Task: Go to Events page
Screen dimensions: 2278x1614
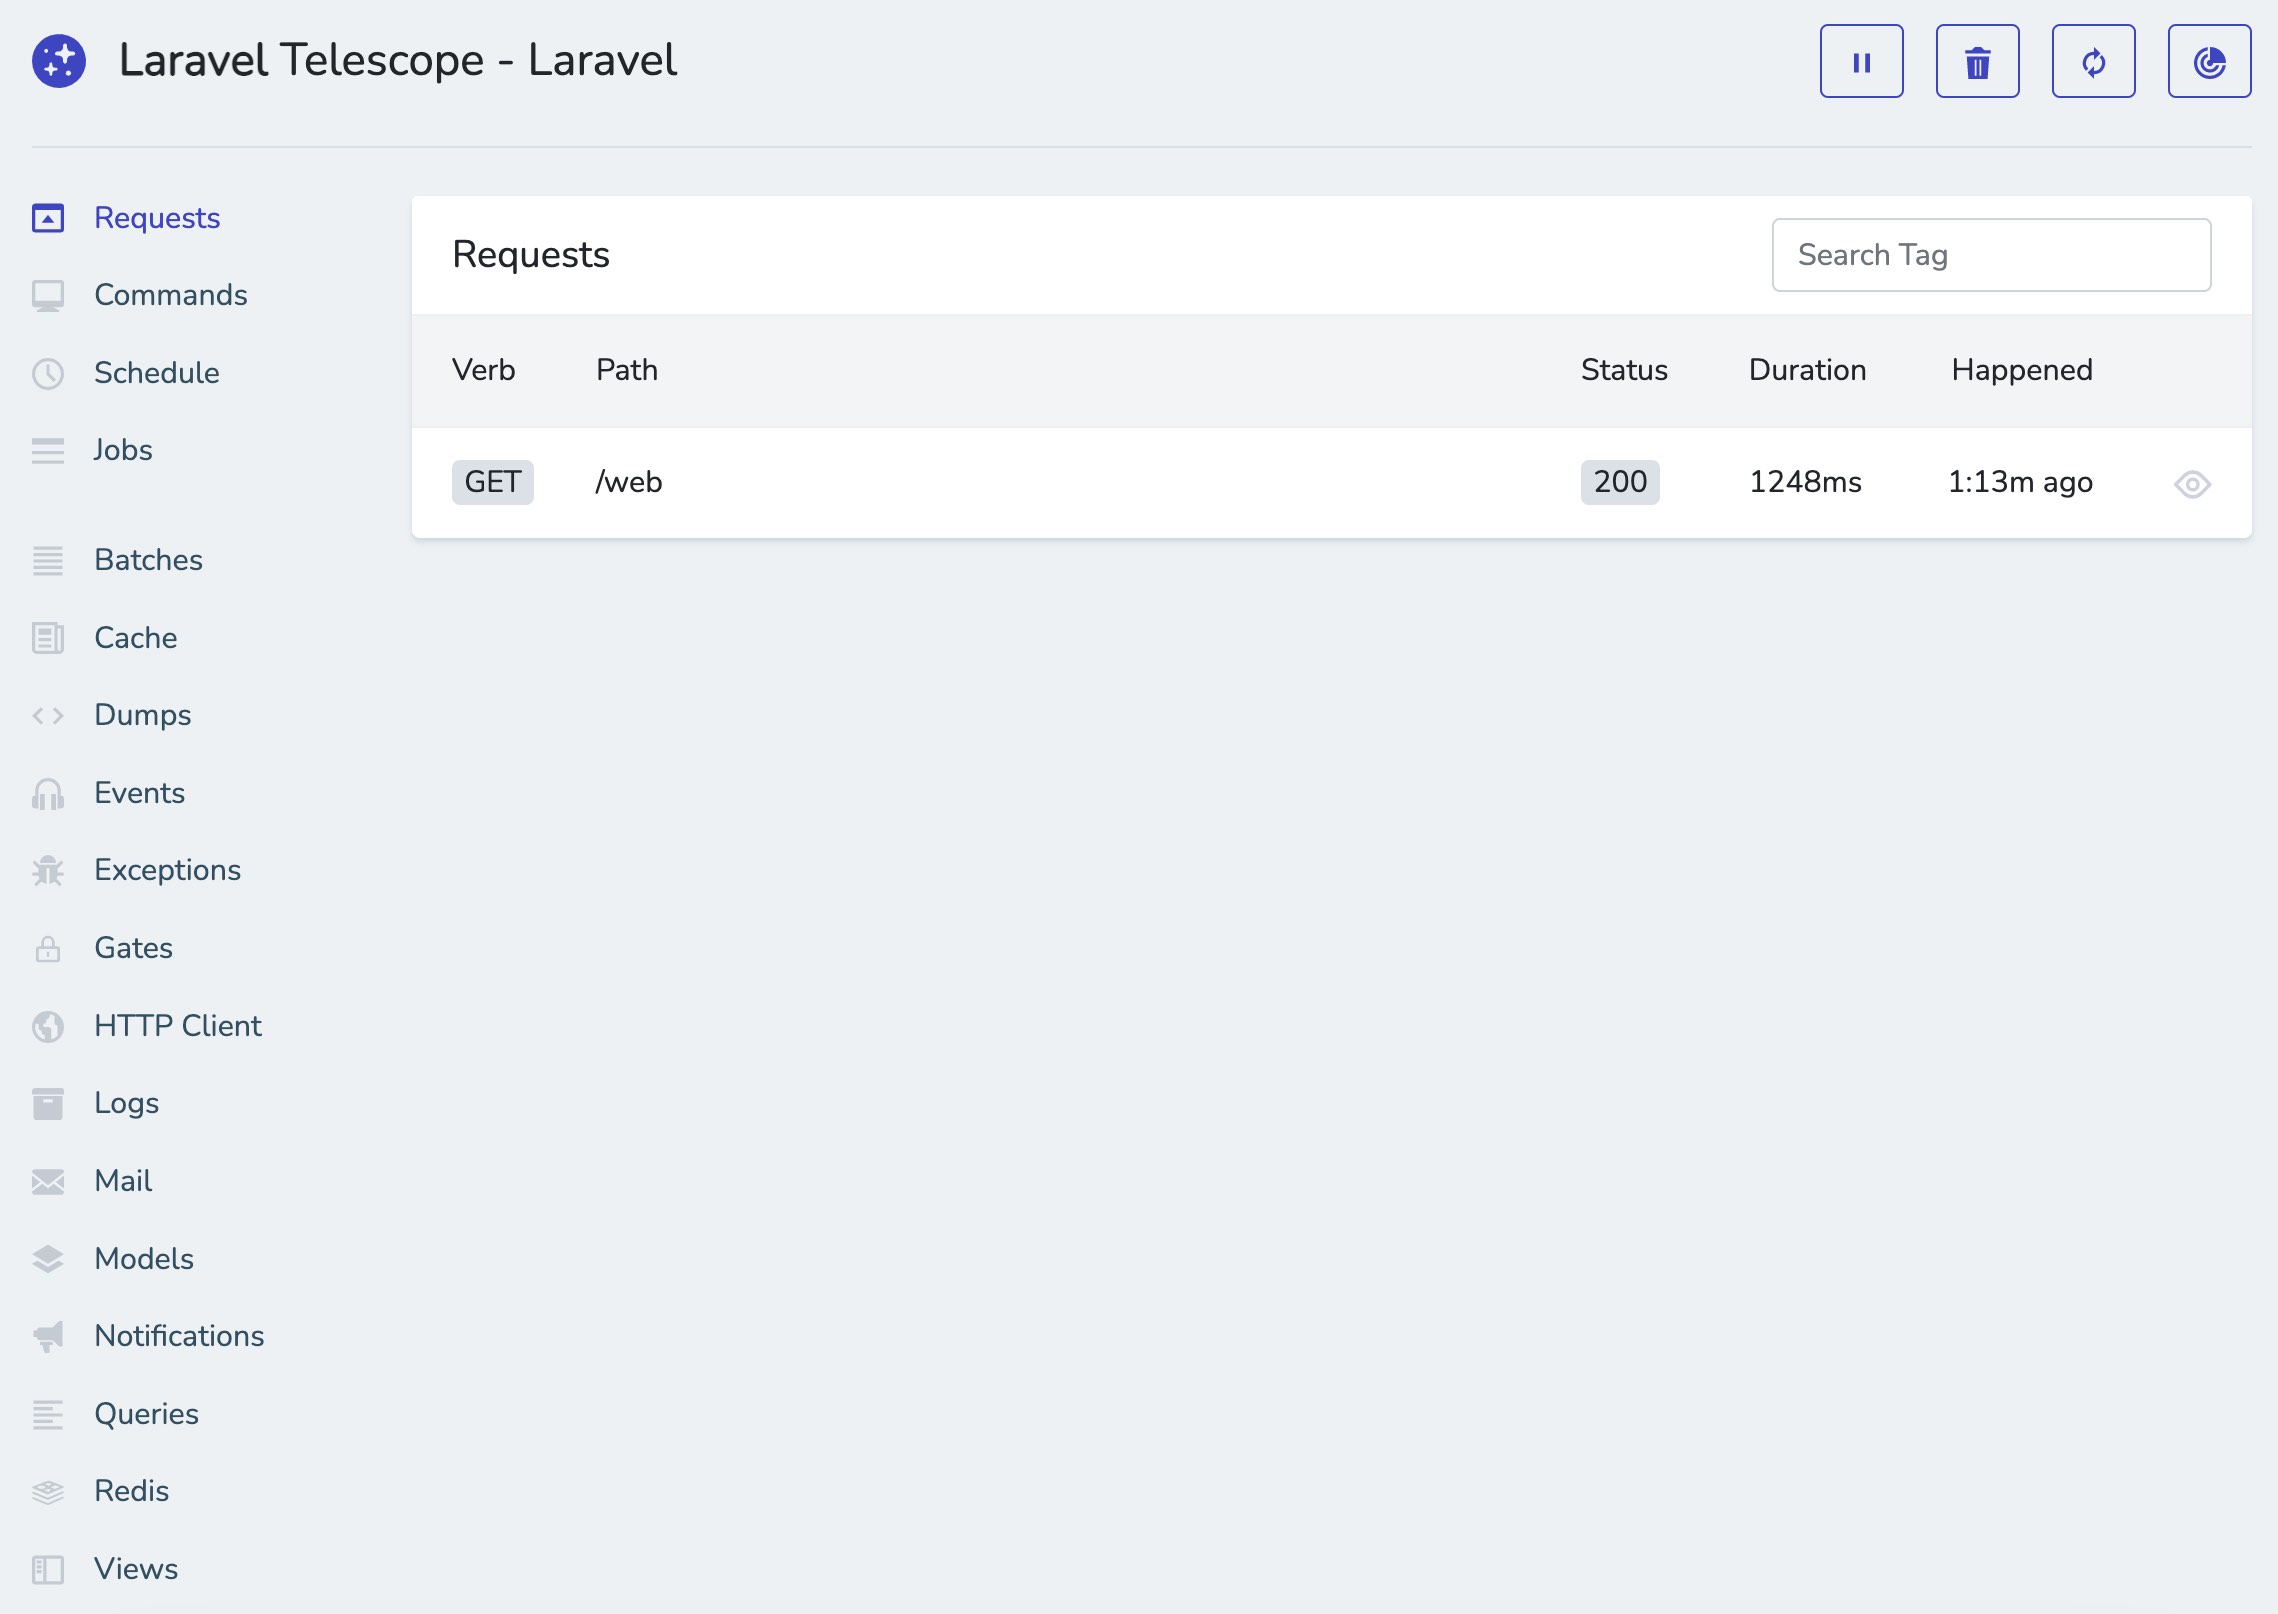Action: [x=139, y=793]
